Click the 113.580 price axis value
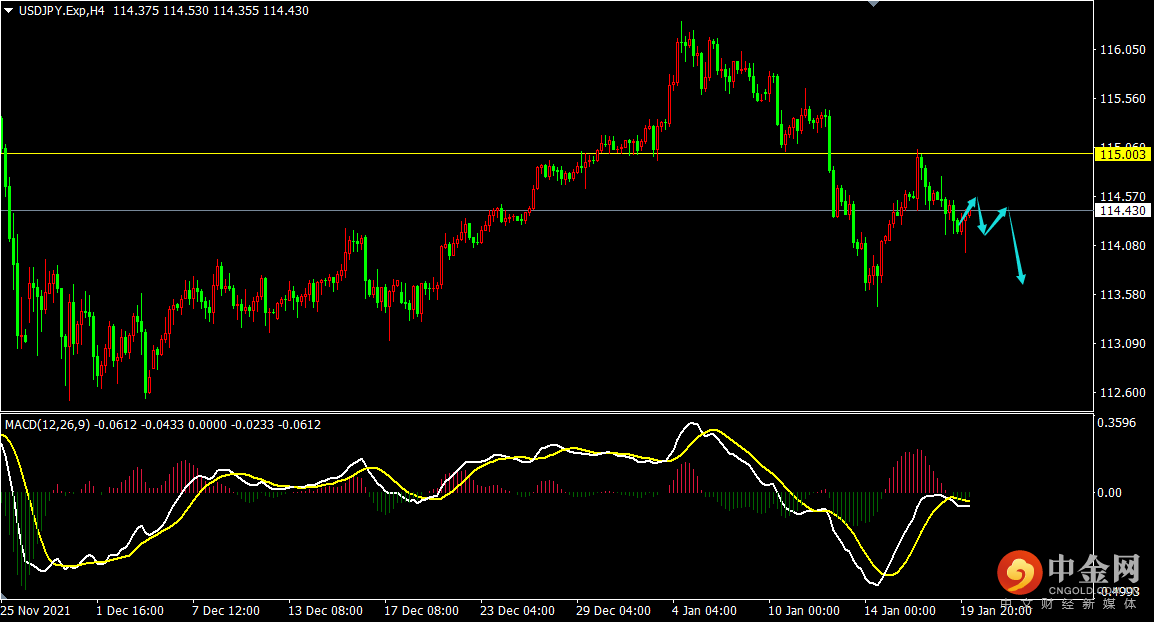The width and height of the screenshot is (1154, 622). pyautogui.click(x=1122, y=294)
